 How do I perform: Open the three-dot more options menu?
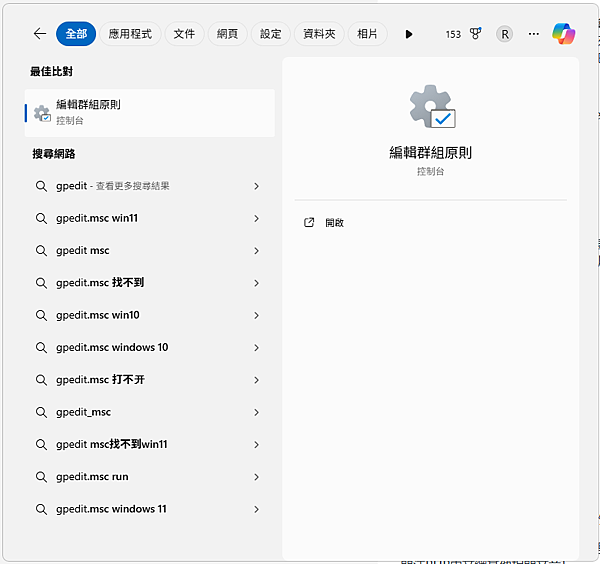[x=533, y=34]
